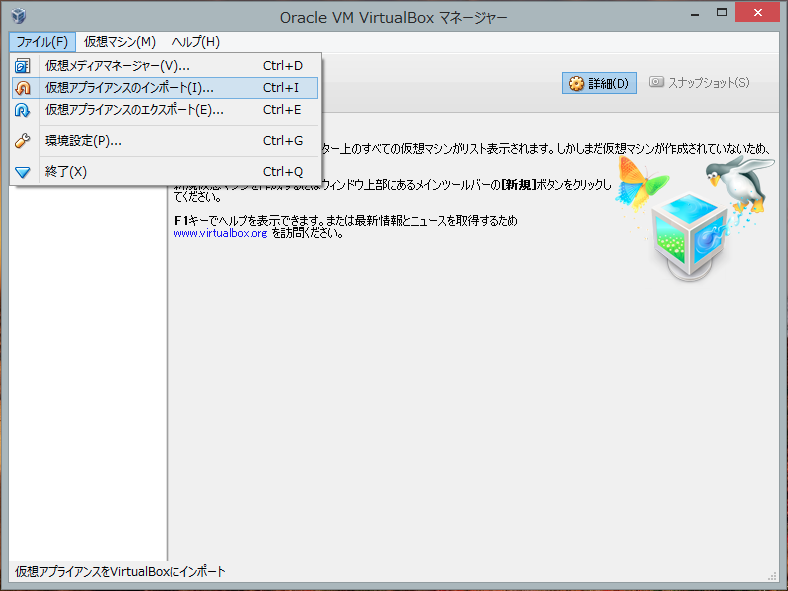
Task: Select 終了(X) to quit VirtualBox
Action: (x=165, y=172)
